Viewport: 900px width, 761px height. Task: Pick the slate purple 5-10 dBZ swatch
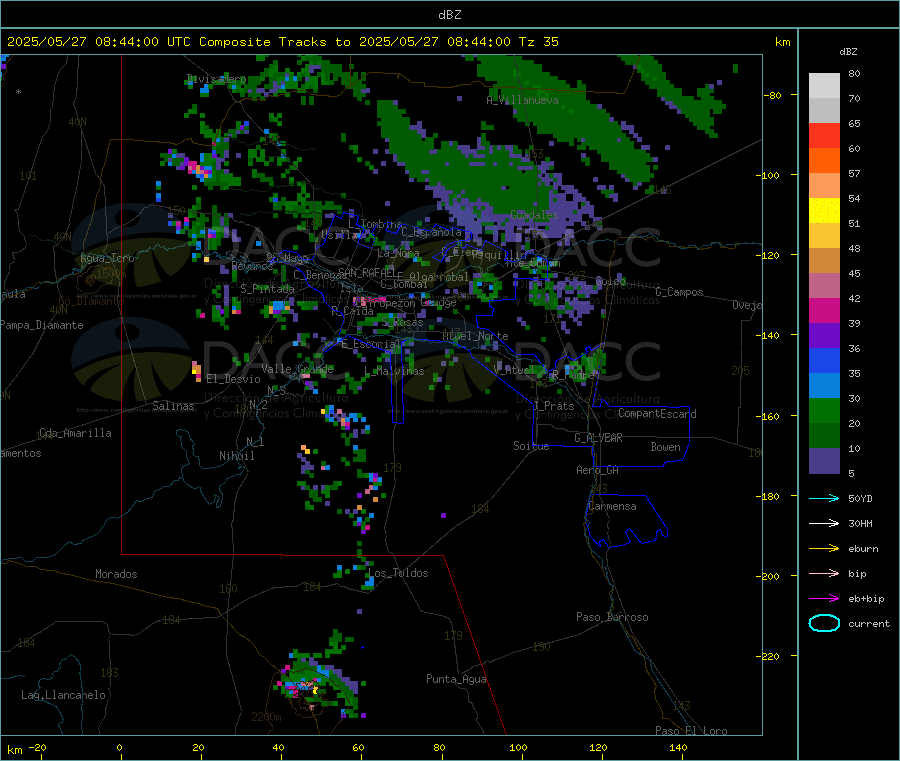click(x=824, y=461)
